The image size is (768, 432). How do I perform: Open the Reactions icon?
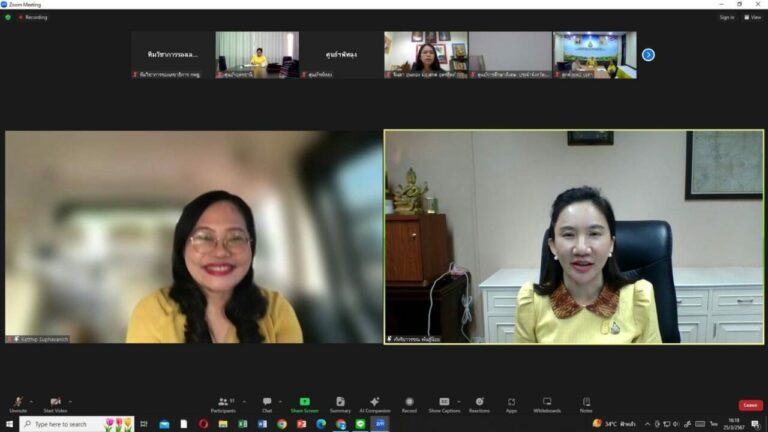tap(480, 402)
